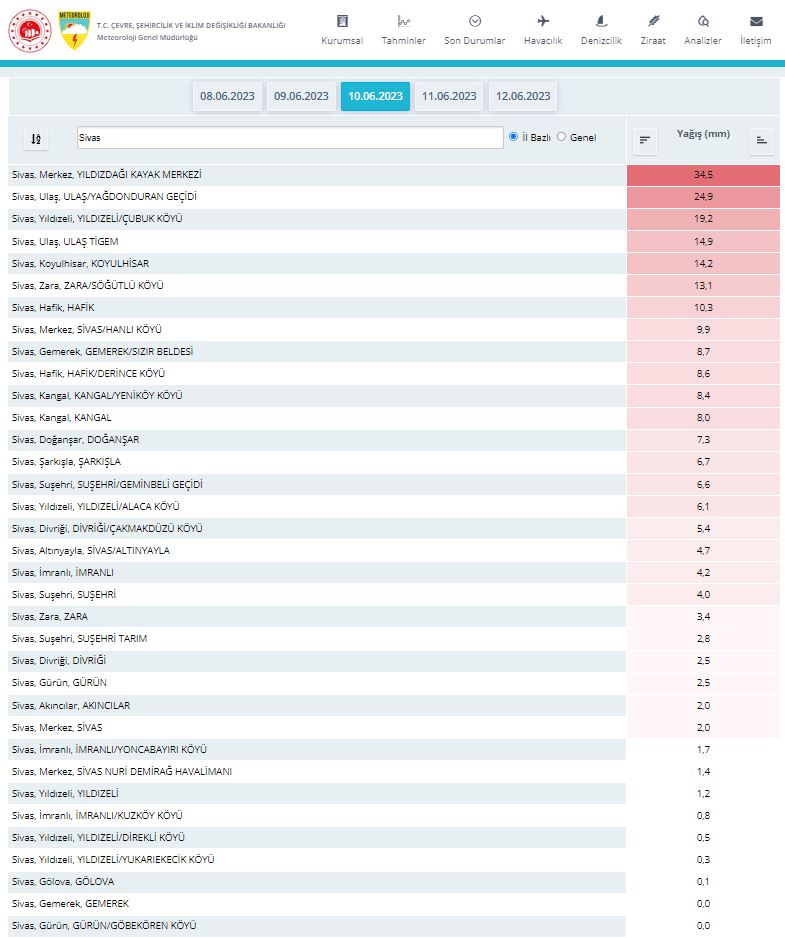Click the 11.06.2023 date button
This screenshot has width=785, height=938.
click(x=449, y=96)
